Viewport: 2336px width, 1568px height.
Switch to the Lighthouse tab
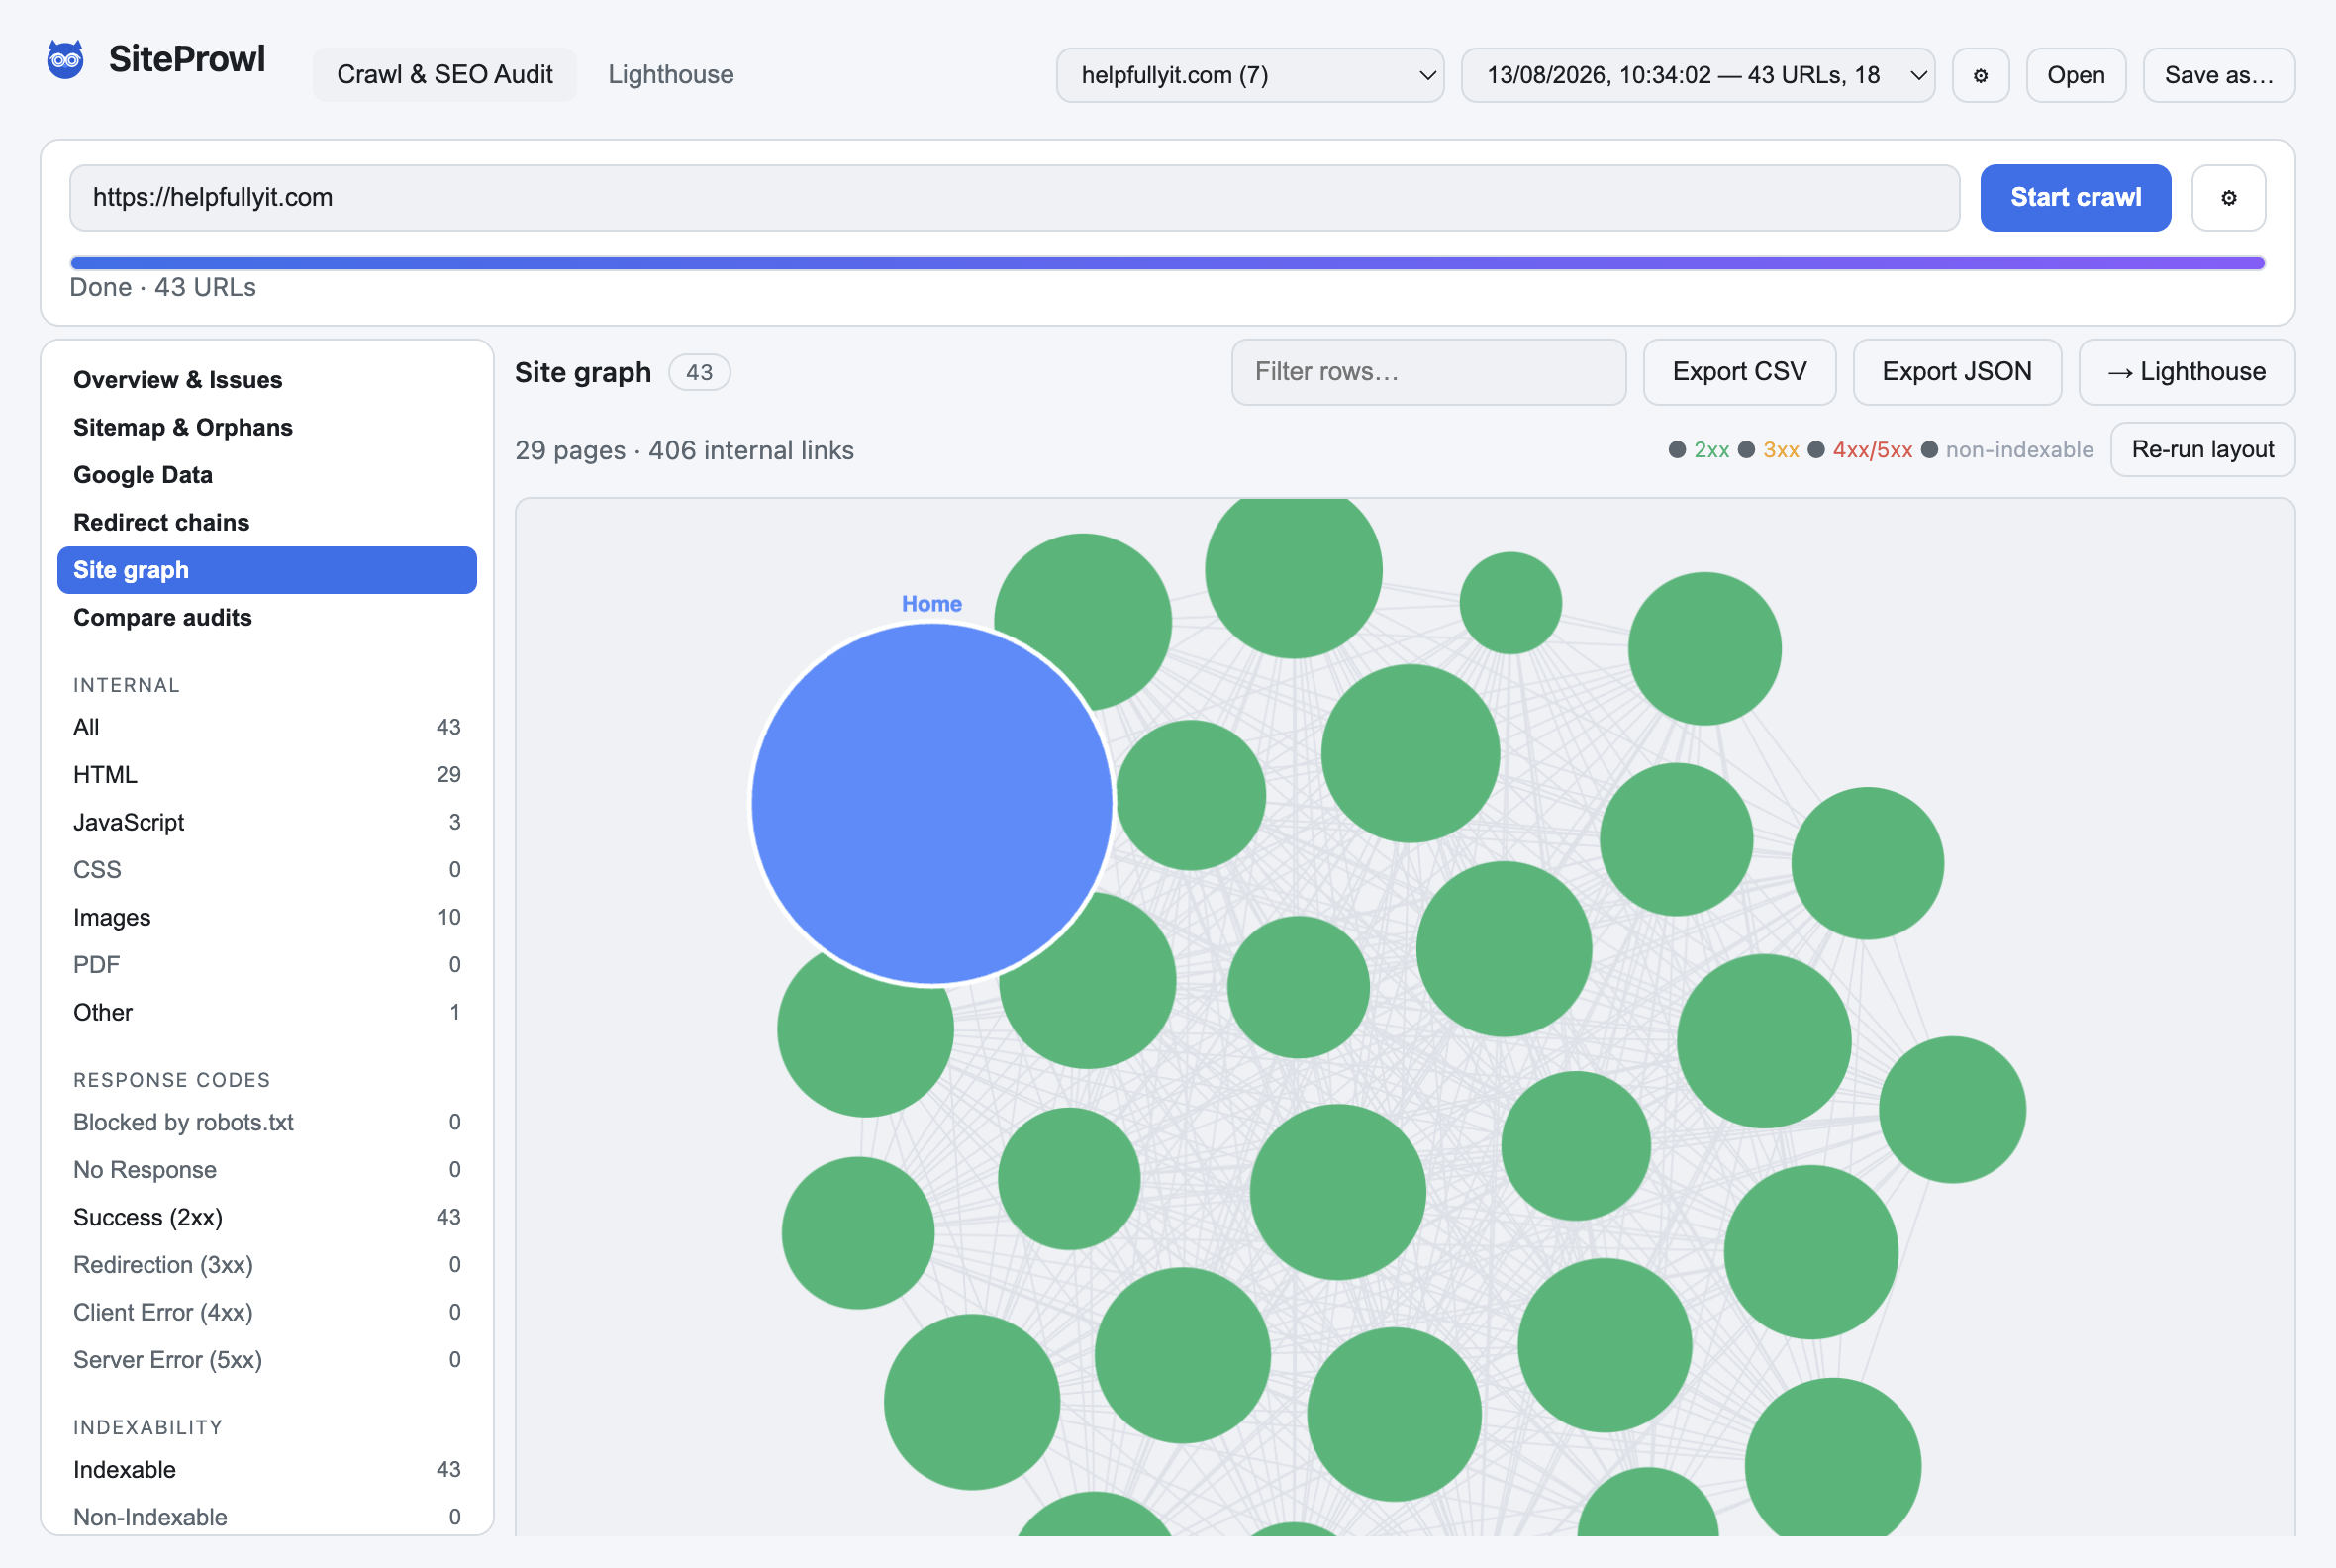671,75
